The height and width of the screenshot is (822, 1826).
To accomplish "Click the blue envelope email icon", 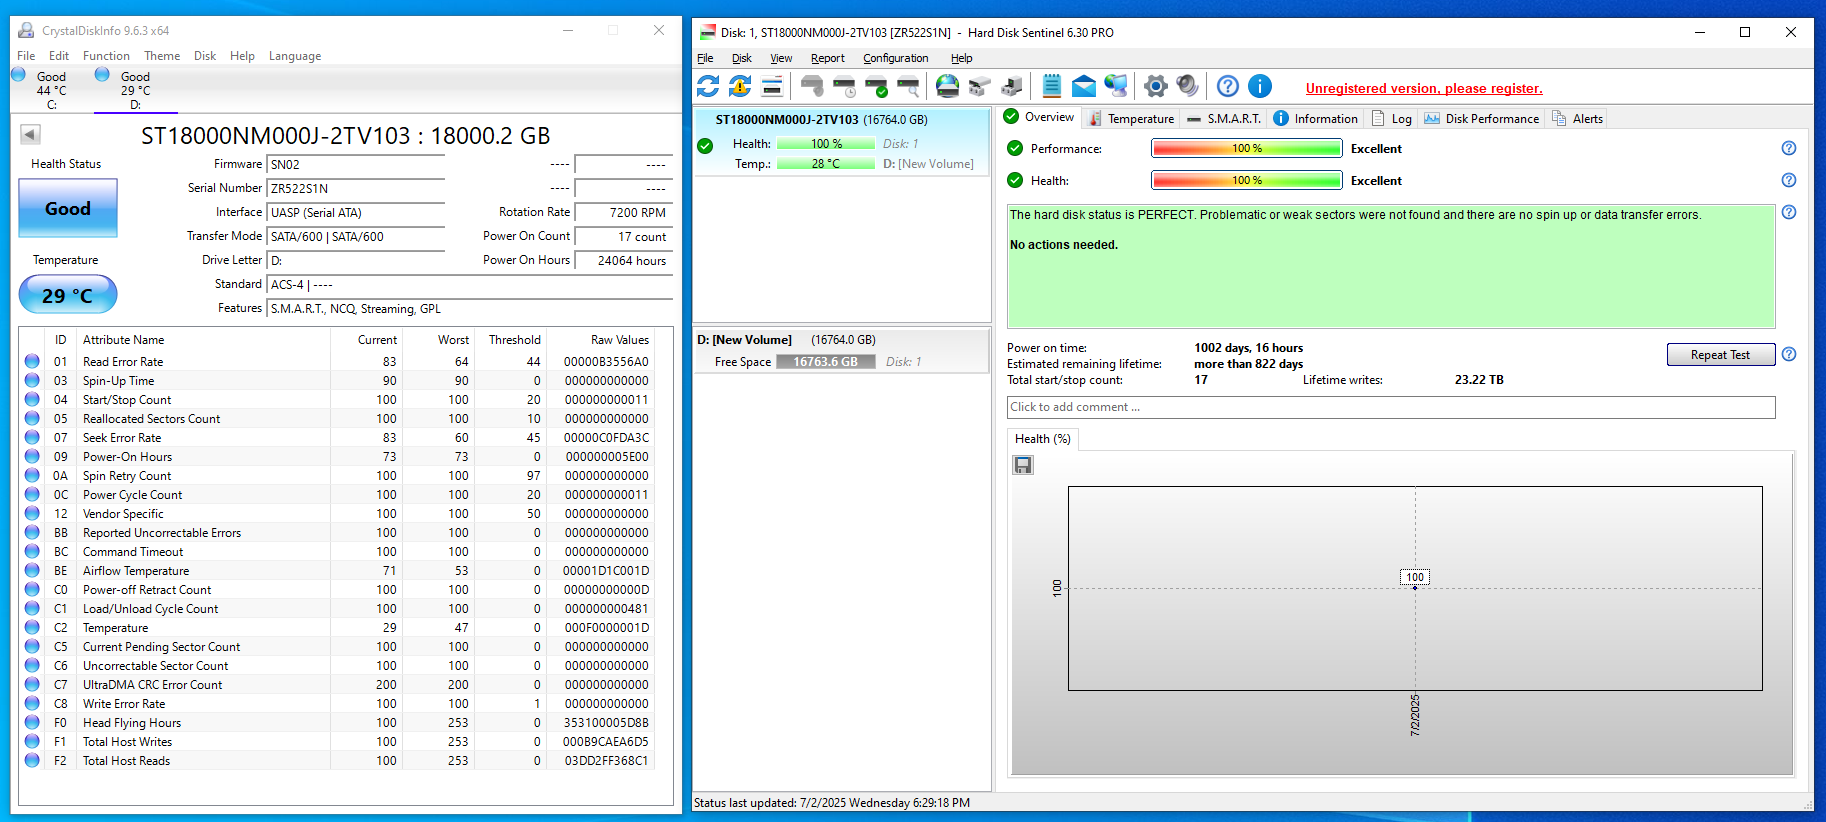I will [x=1084, y=86].
